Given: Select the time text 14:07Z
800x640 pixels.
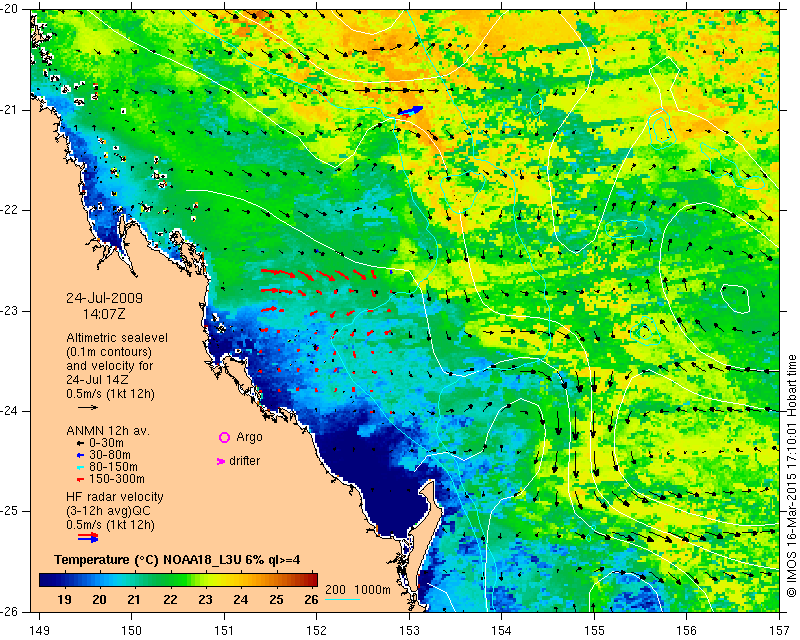Looking at the screenshot, I should [104, 314].
